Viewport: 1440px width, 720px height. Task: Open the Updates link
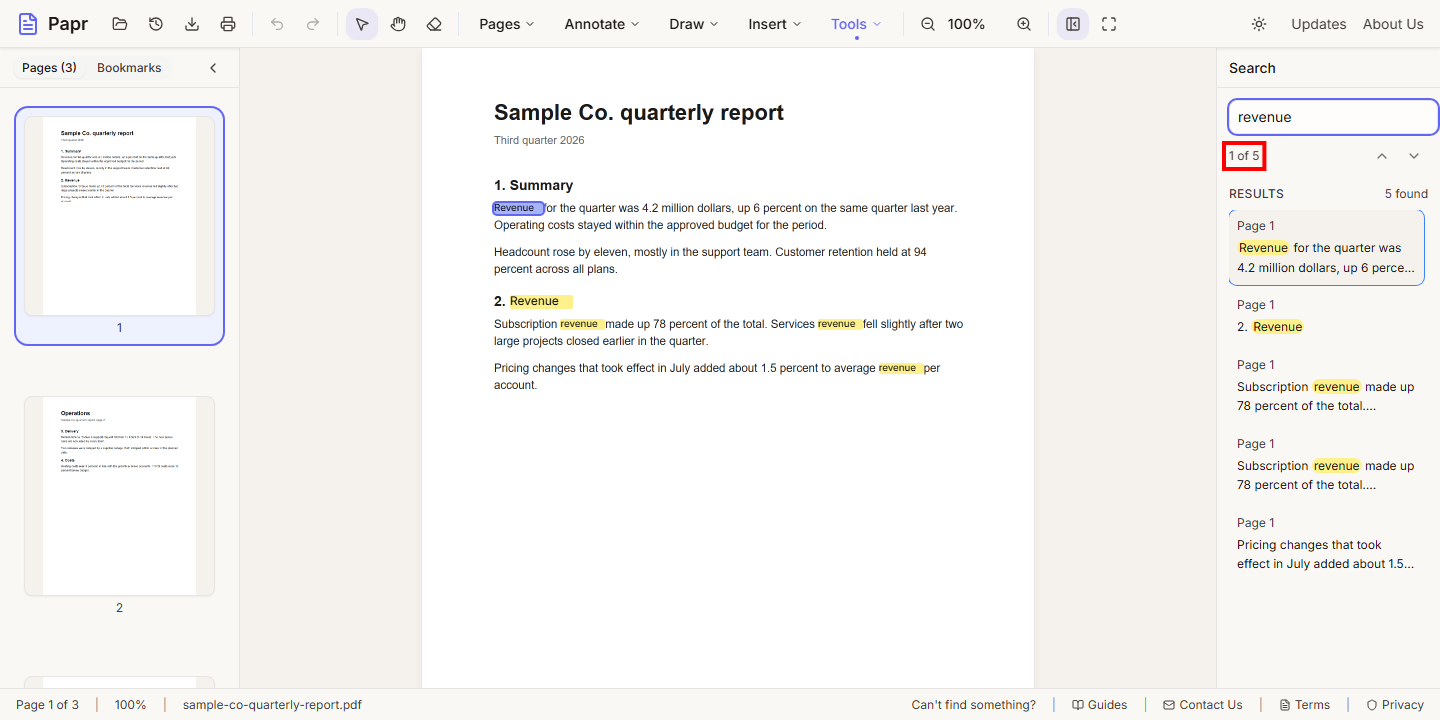pyautogui.click(x=1318, y=24)
